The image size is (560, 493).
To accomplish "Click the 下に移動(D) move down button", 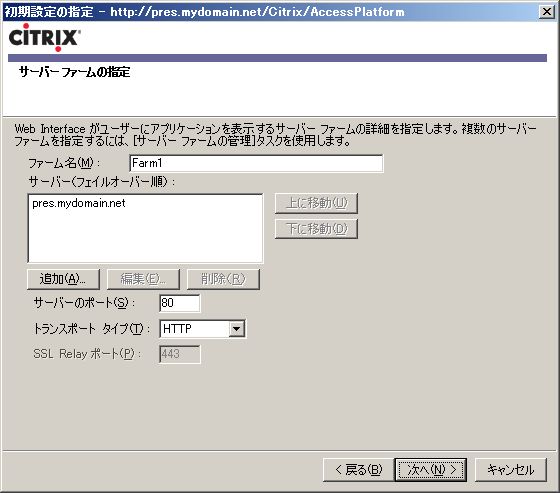I will [x=316, y=229].
